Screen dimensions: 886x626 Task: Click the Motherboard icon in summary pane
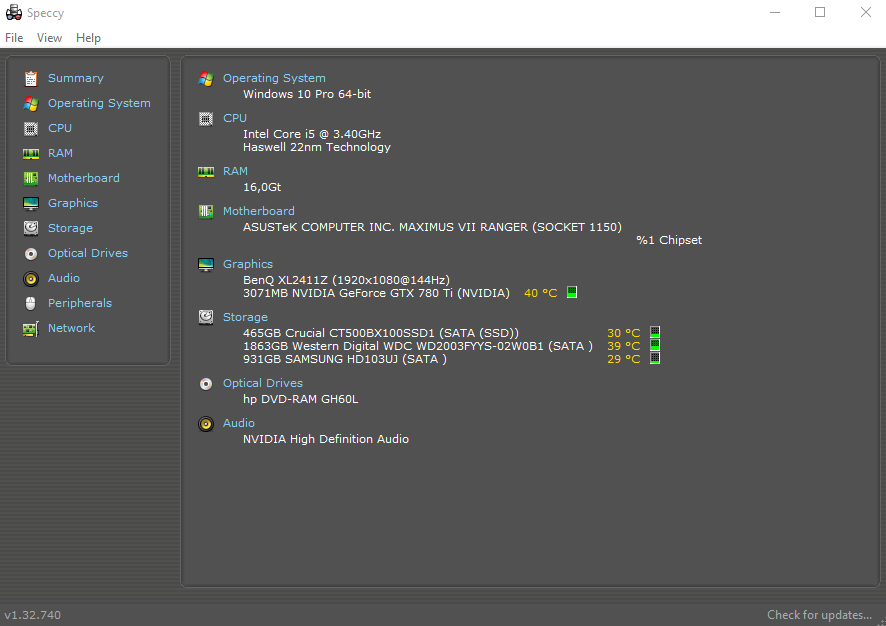point(206,212)
